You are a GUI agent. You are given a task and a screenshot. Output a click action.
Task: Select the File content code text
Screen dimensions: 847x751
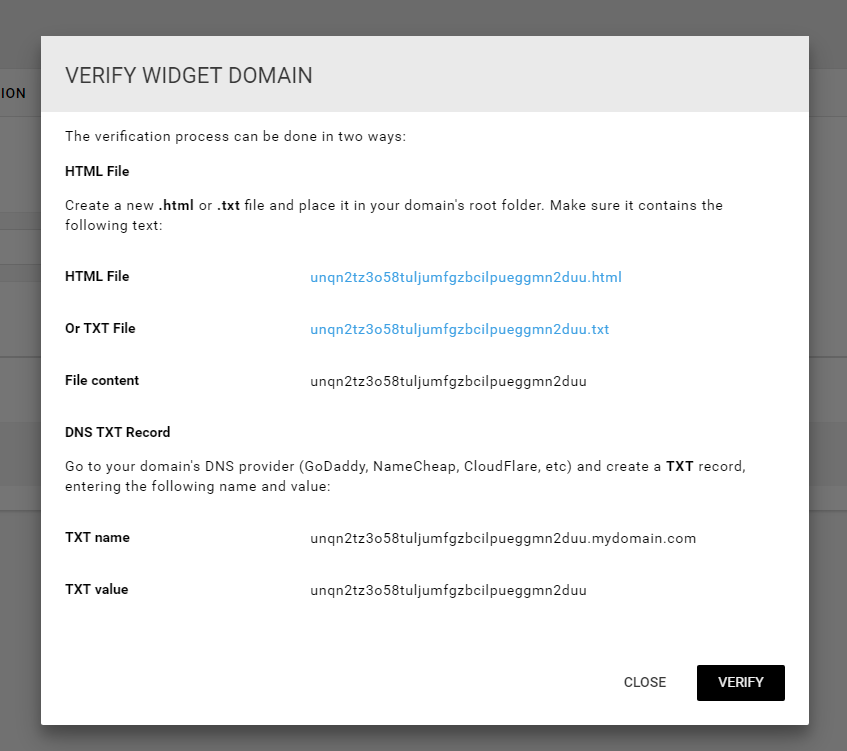coord(448,381)
